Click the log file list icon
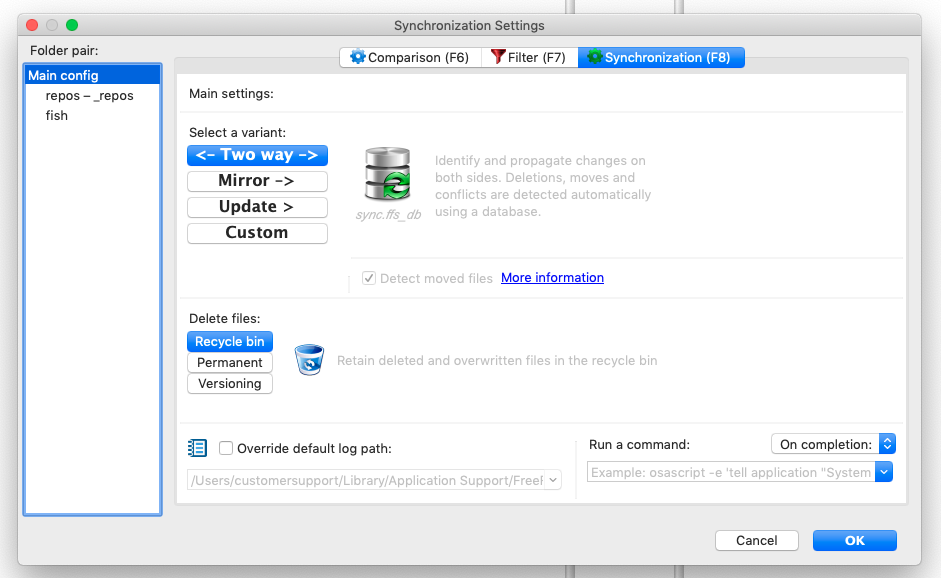The width and height of the screenshot is (941, 578). [197, 448]
